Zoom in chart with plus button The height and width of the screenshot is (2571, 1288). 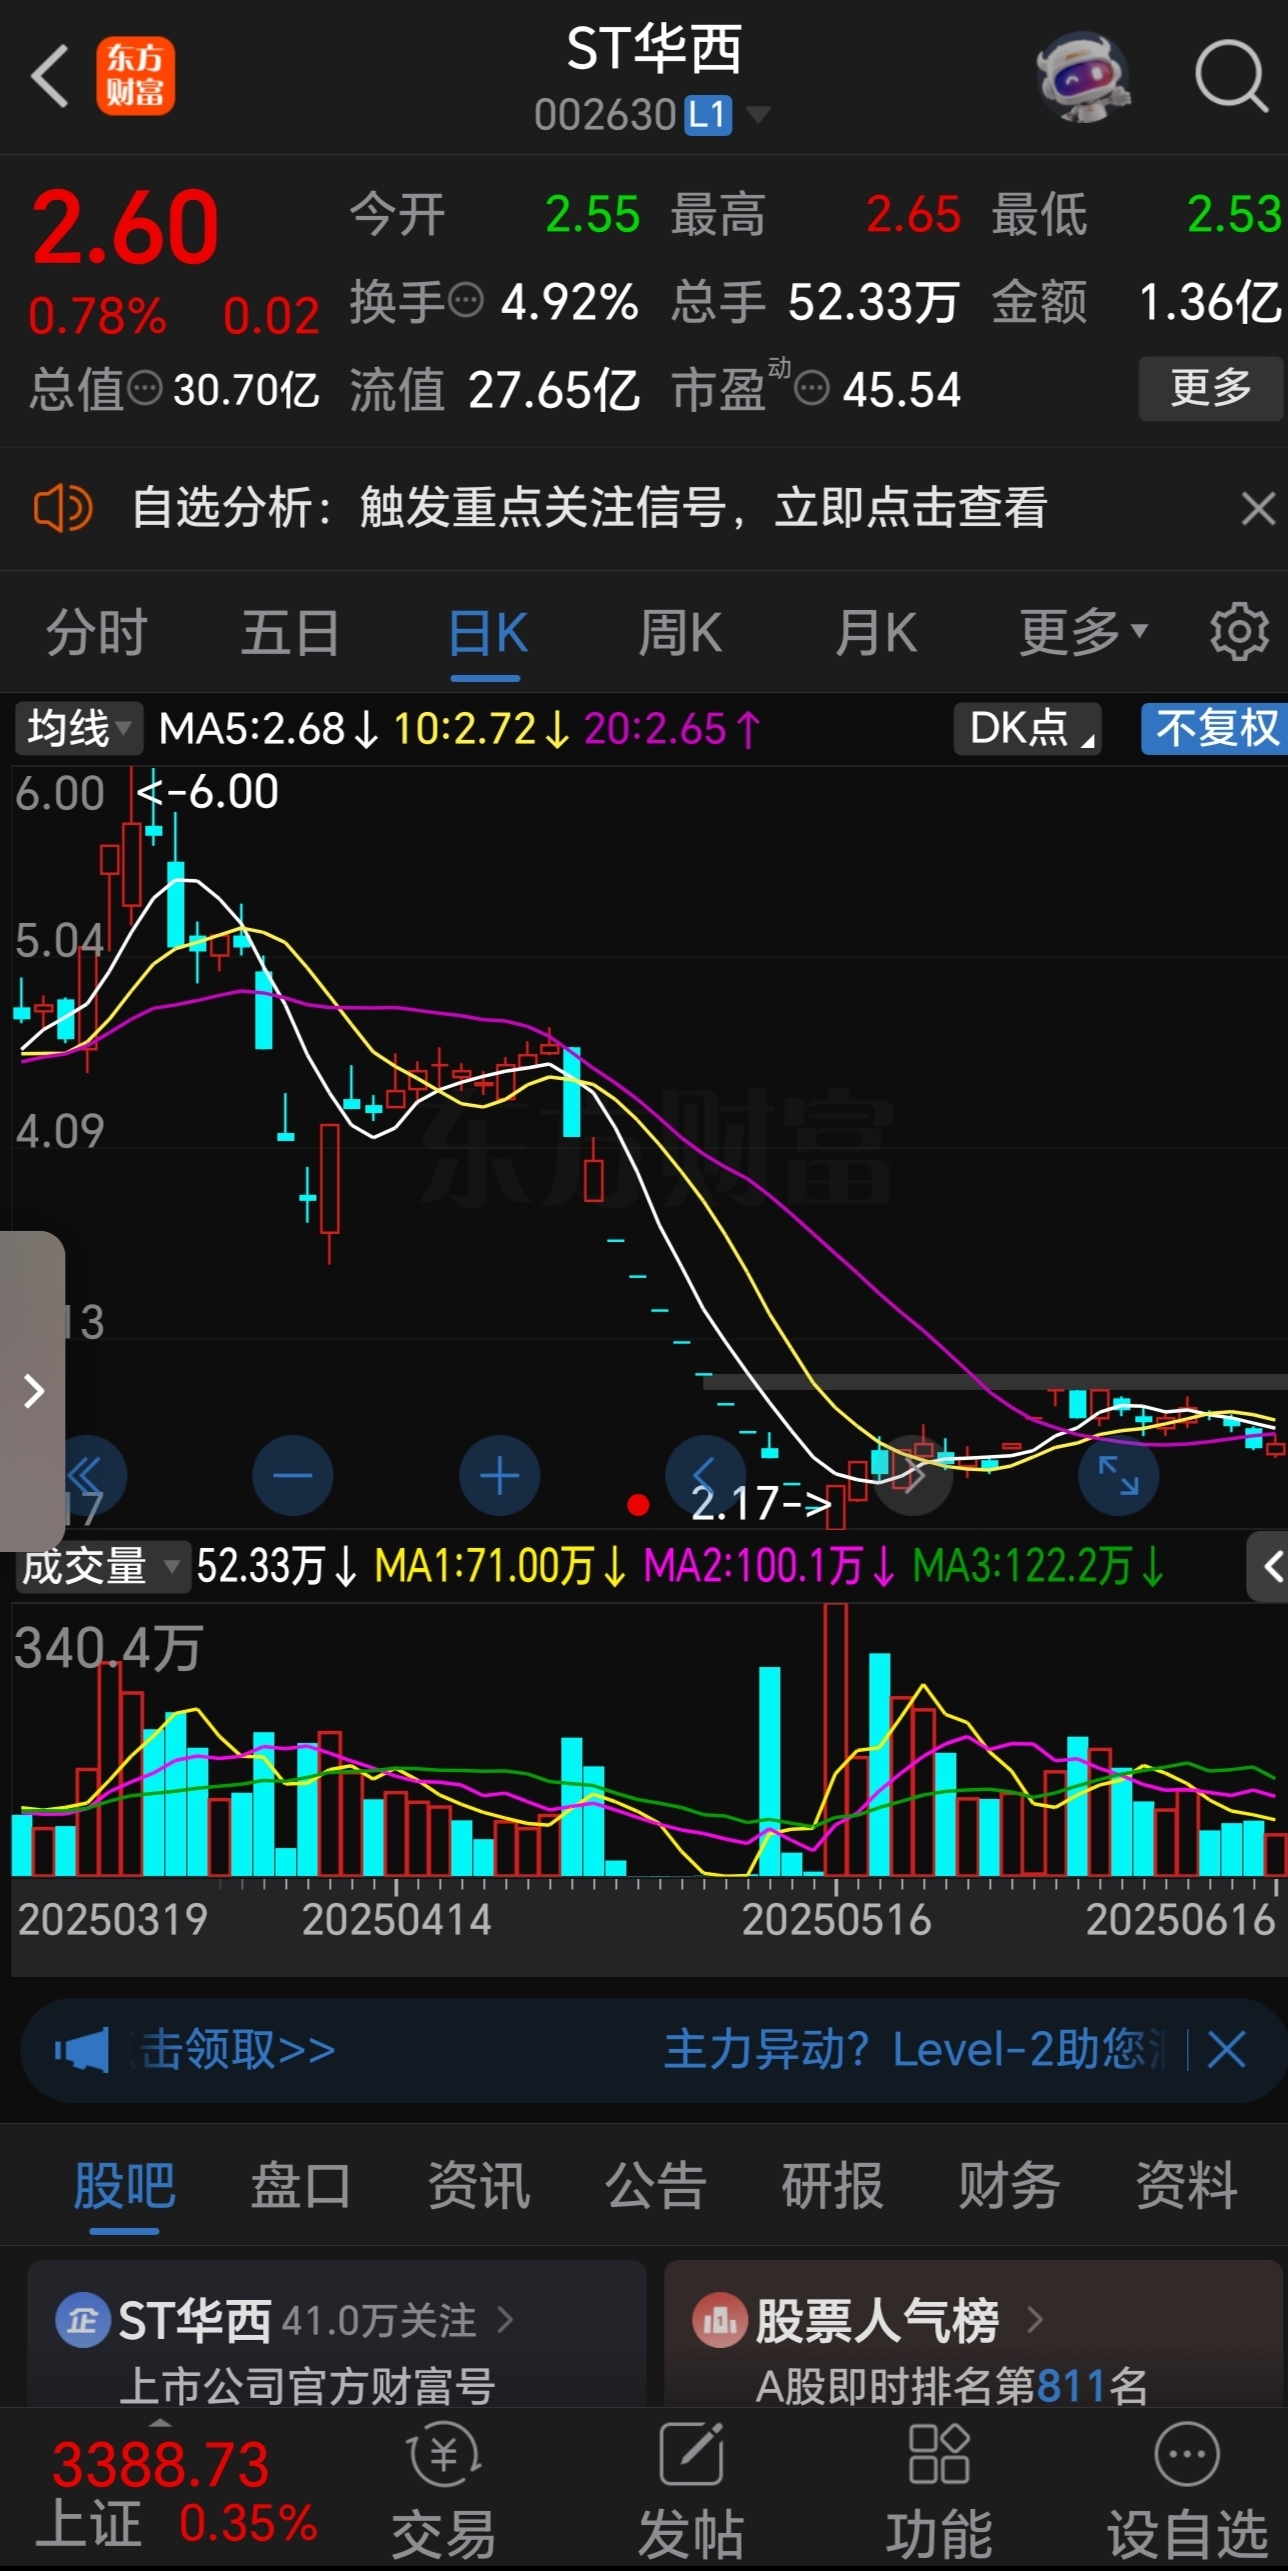pos(500,1476)
